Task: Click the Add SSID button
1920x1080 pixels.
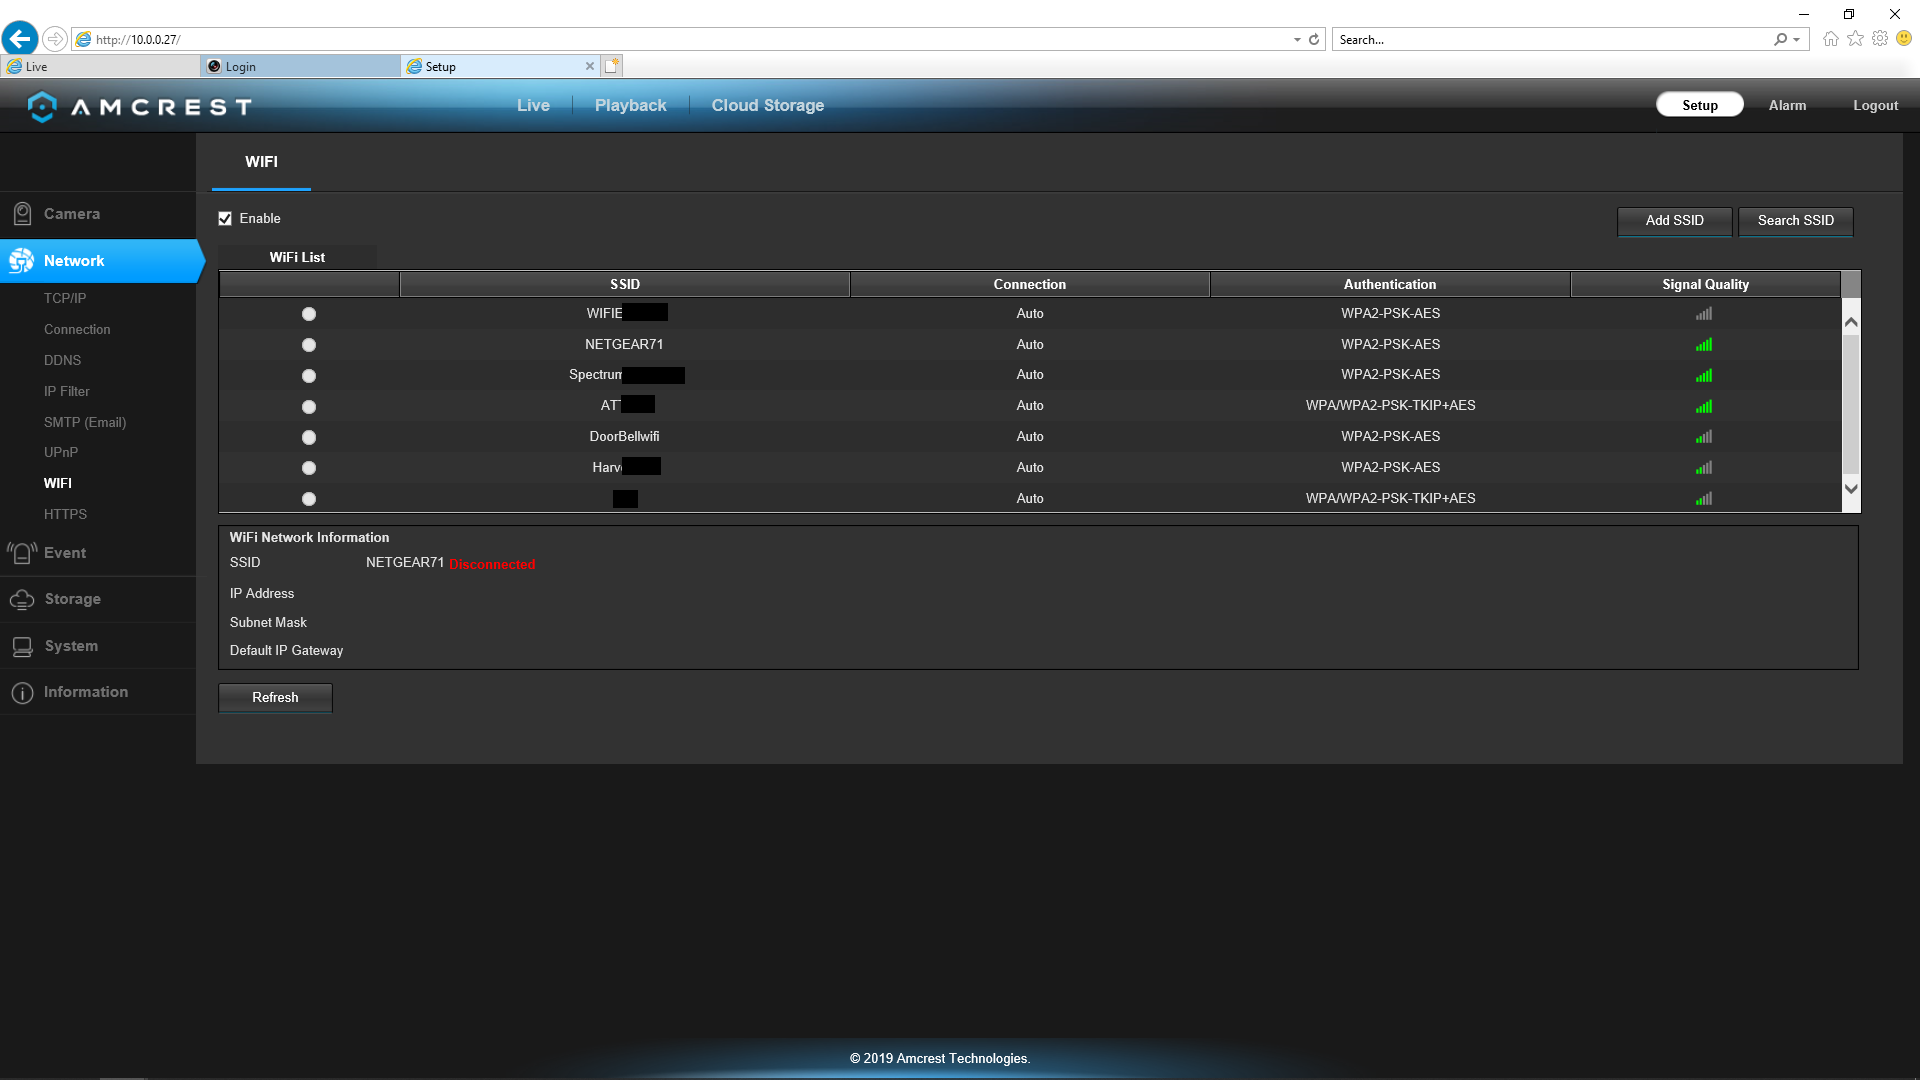Action: [1674, 221]
